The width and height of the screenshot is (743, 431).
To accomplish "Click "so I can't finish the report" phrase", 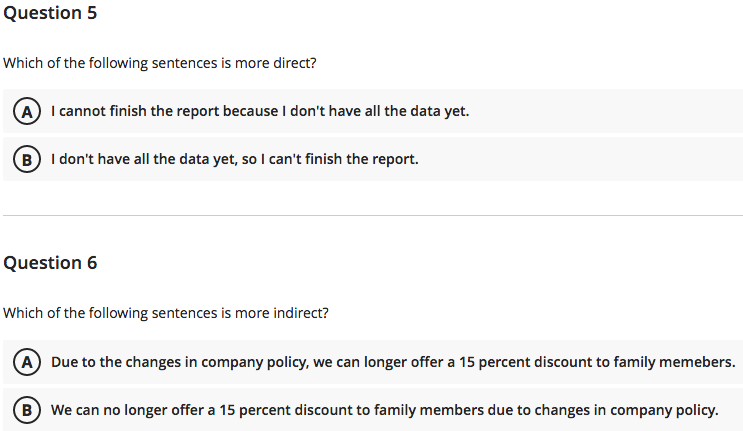I will (x=340, y=159).
